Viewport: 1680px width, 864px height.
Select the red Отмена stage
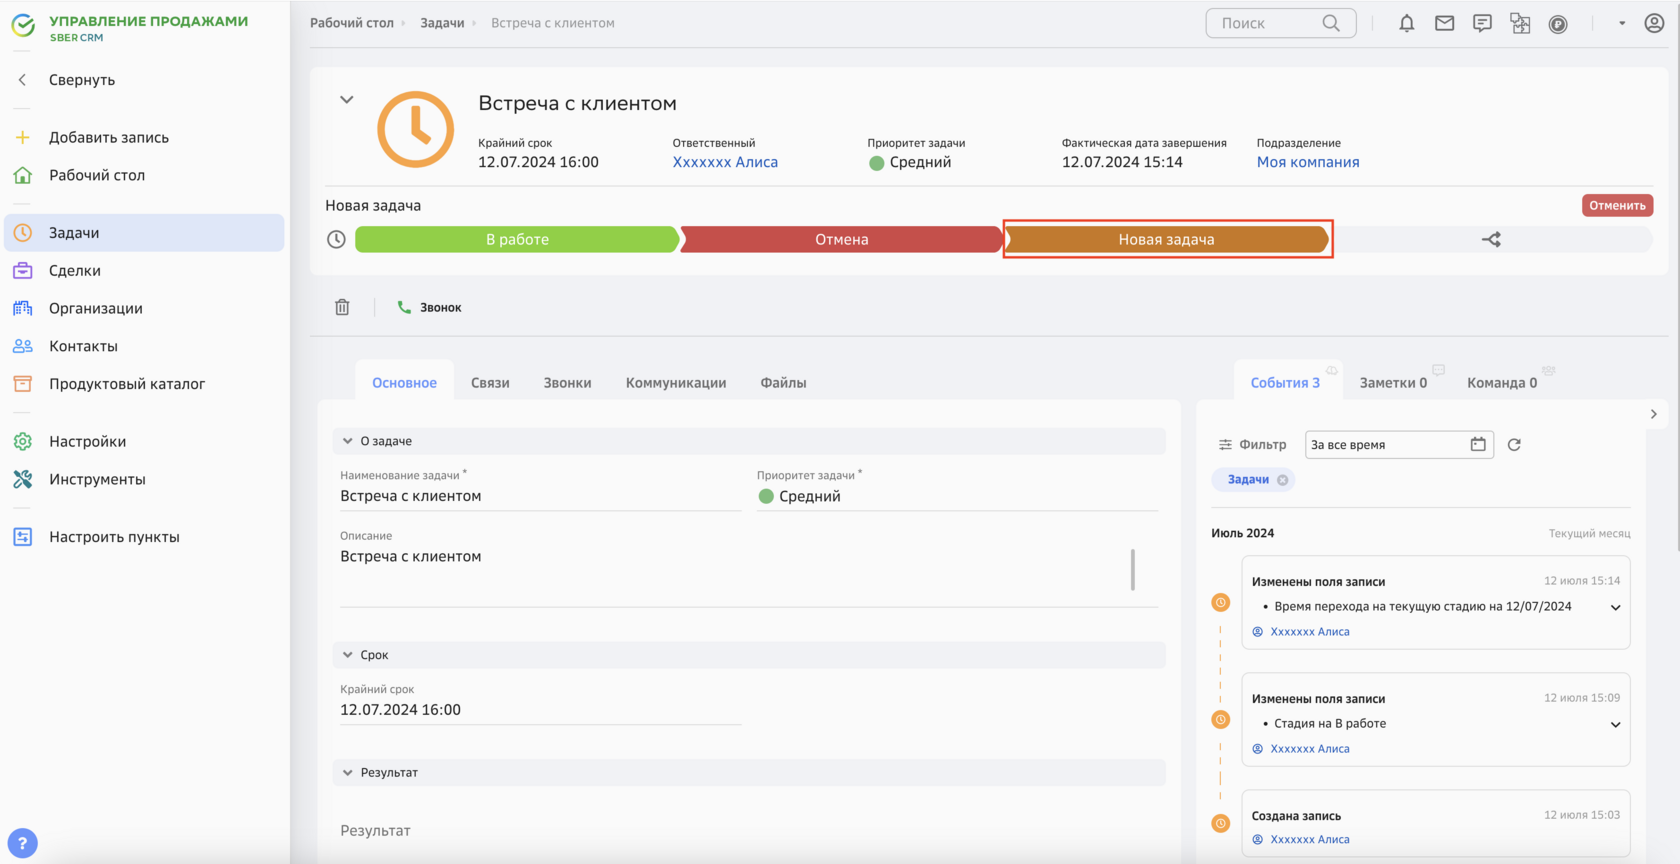pyautogui.click(x=842, y=239)
